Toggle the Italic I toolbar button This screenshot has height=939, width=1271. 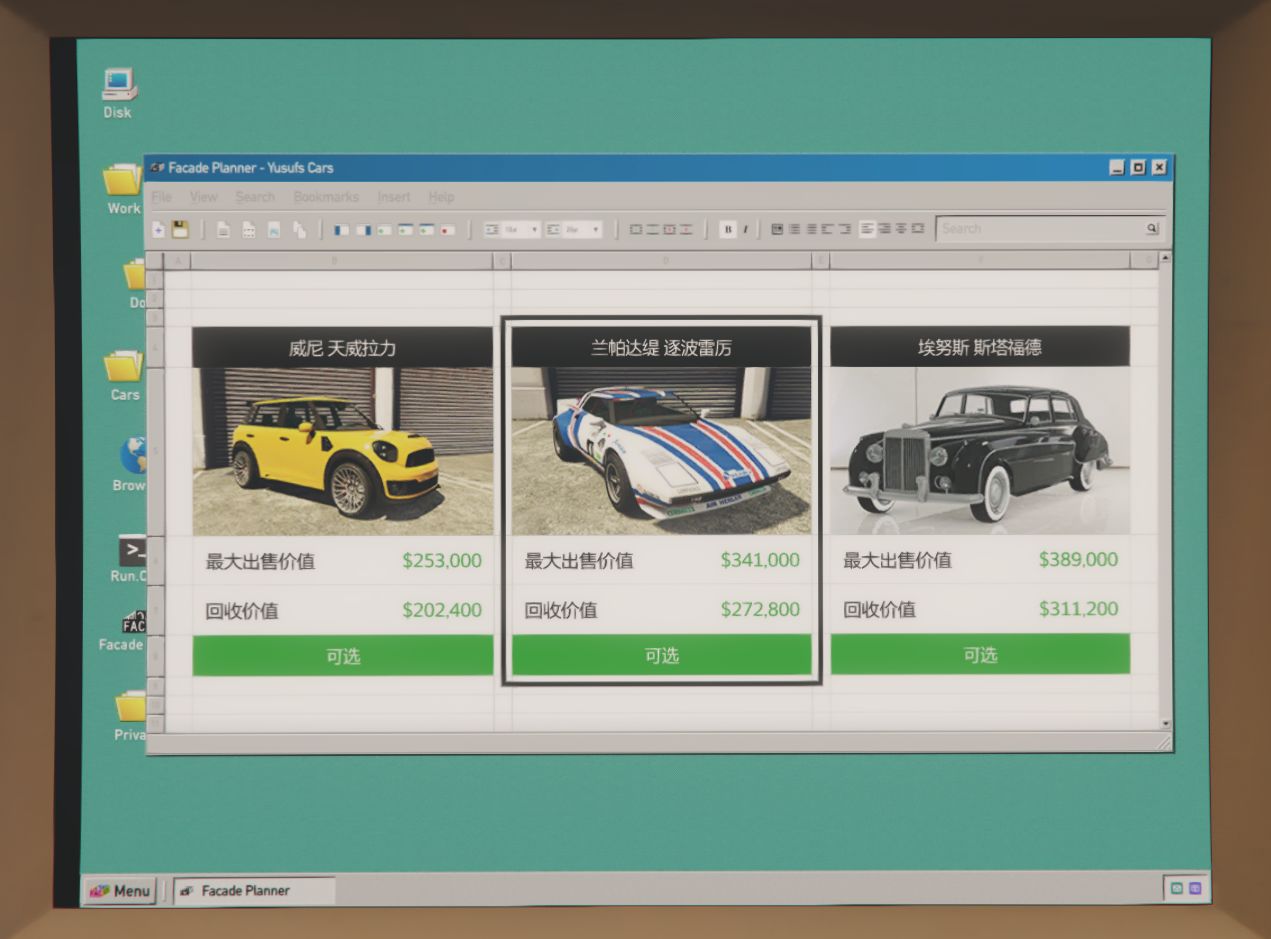tap(745, 229)
